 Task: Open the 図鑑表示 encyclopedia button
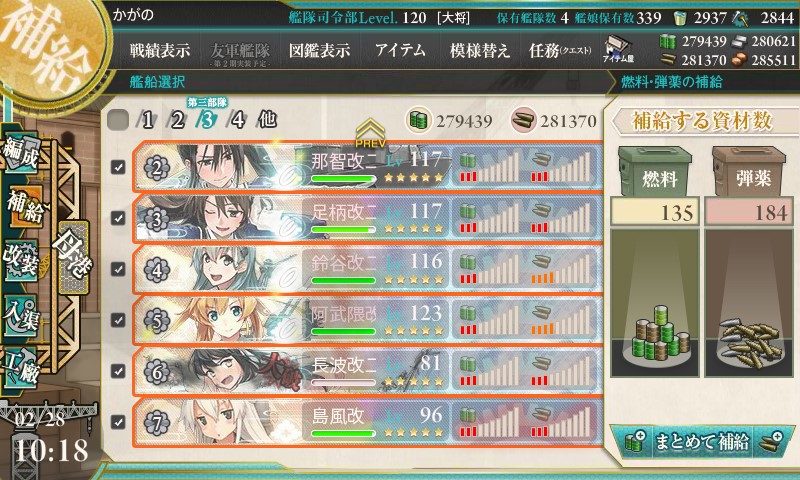319,50
